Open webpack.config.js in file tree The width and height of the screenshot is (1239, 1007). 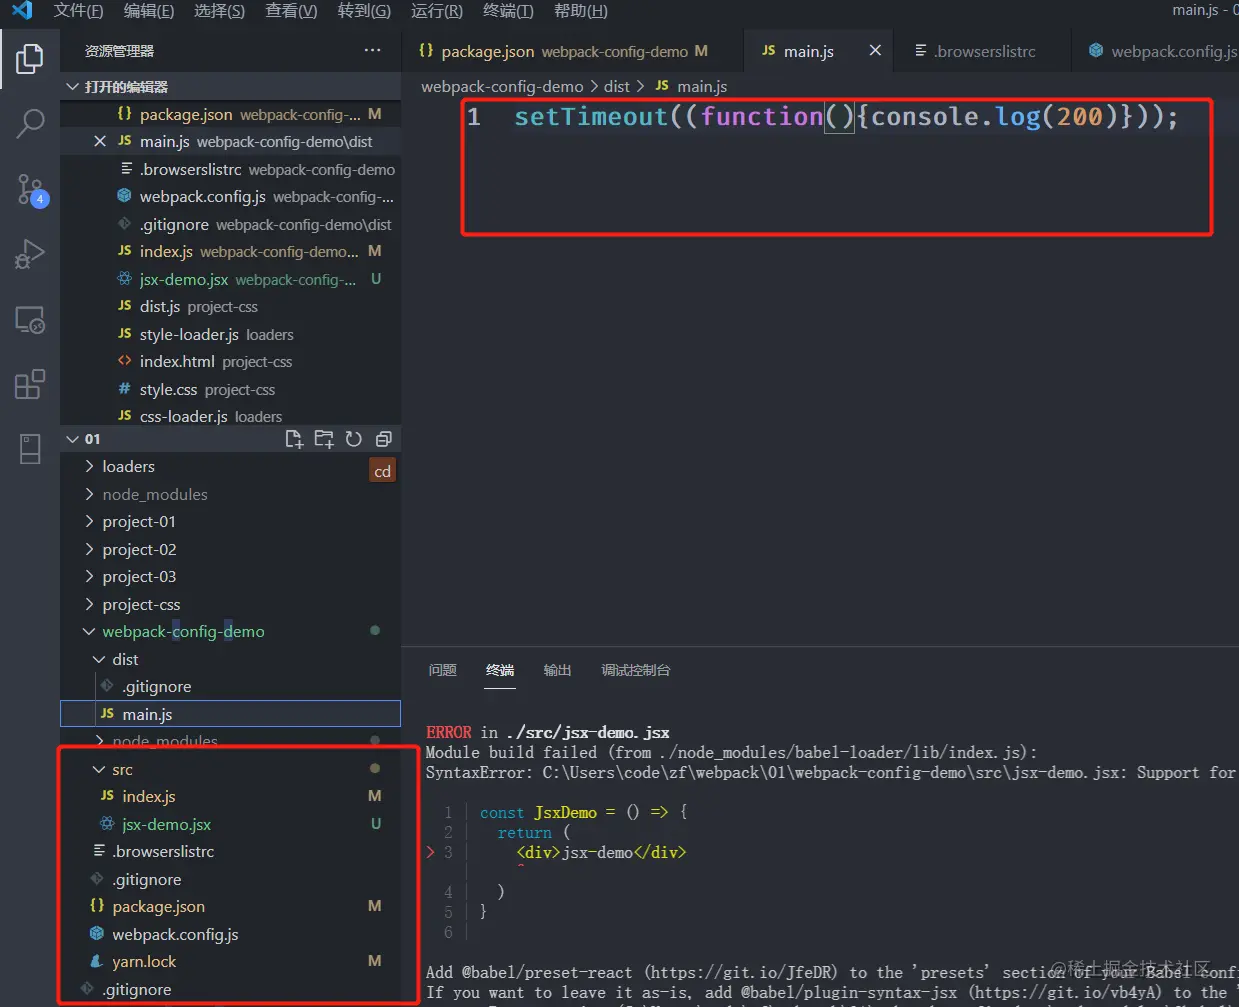[x=230, y=935]
